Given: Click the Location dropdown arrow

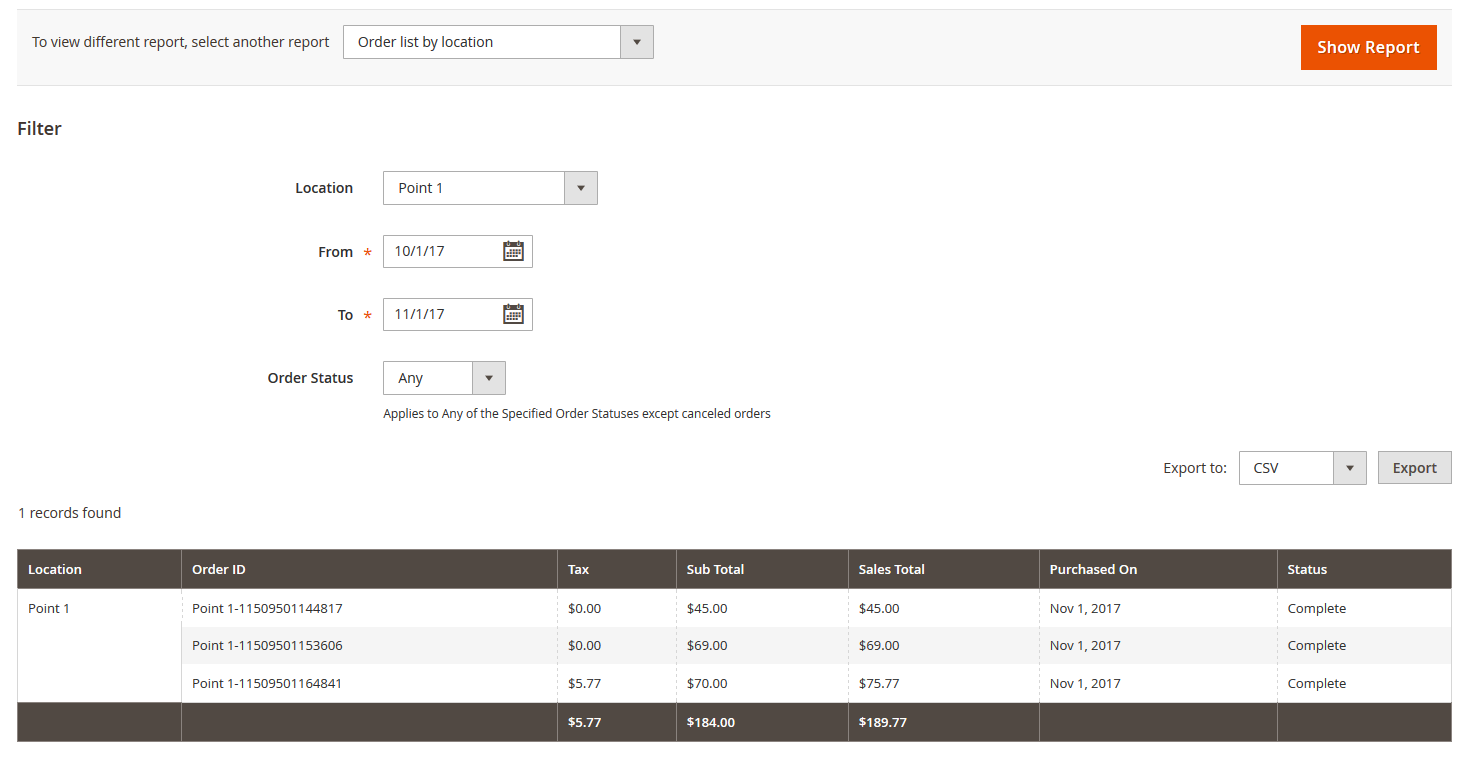Looking at the screenshot, I should pos(581,188).
